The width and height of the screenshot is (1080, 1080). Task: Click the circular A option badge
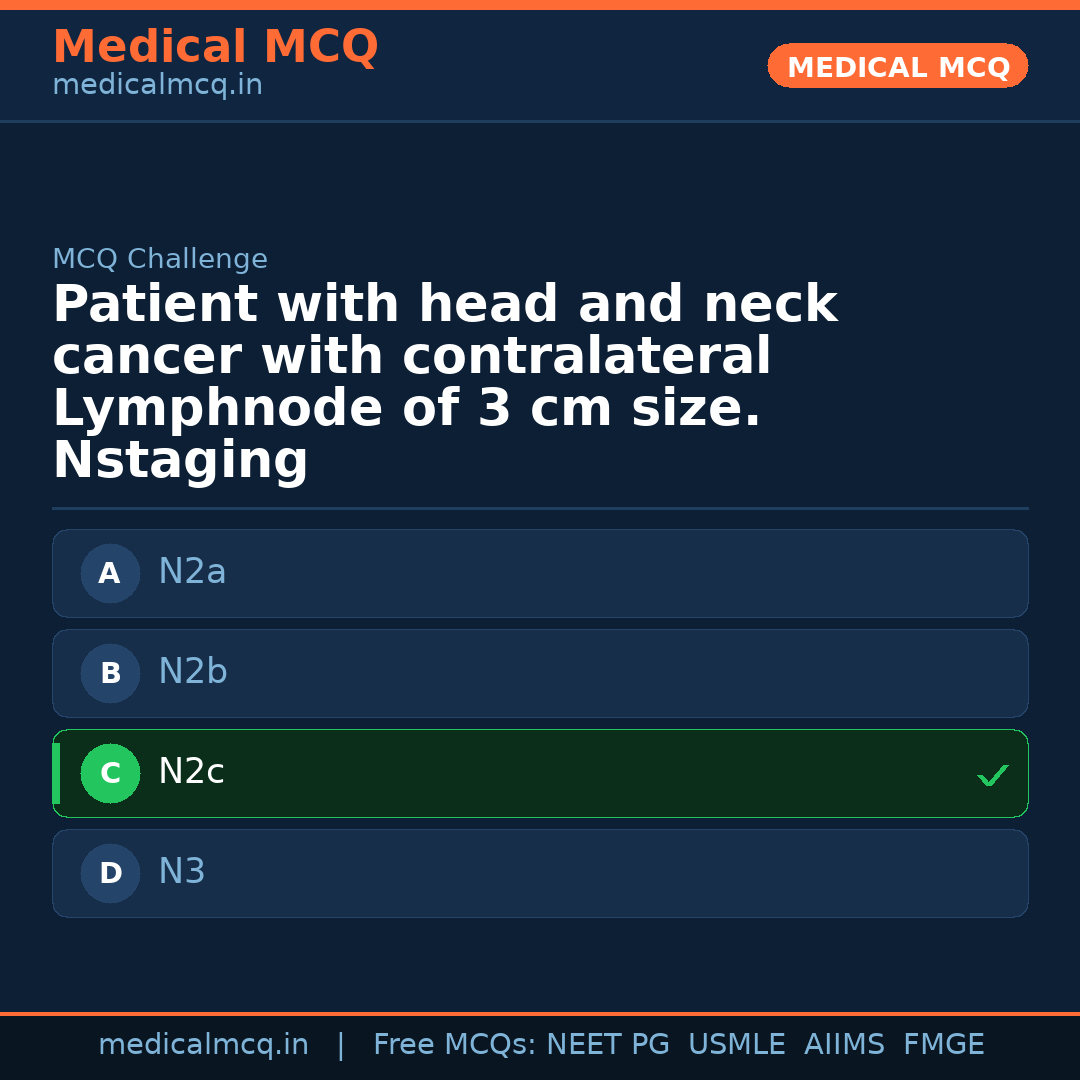click(110, 573)
